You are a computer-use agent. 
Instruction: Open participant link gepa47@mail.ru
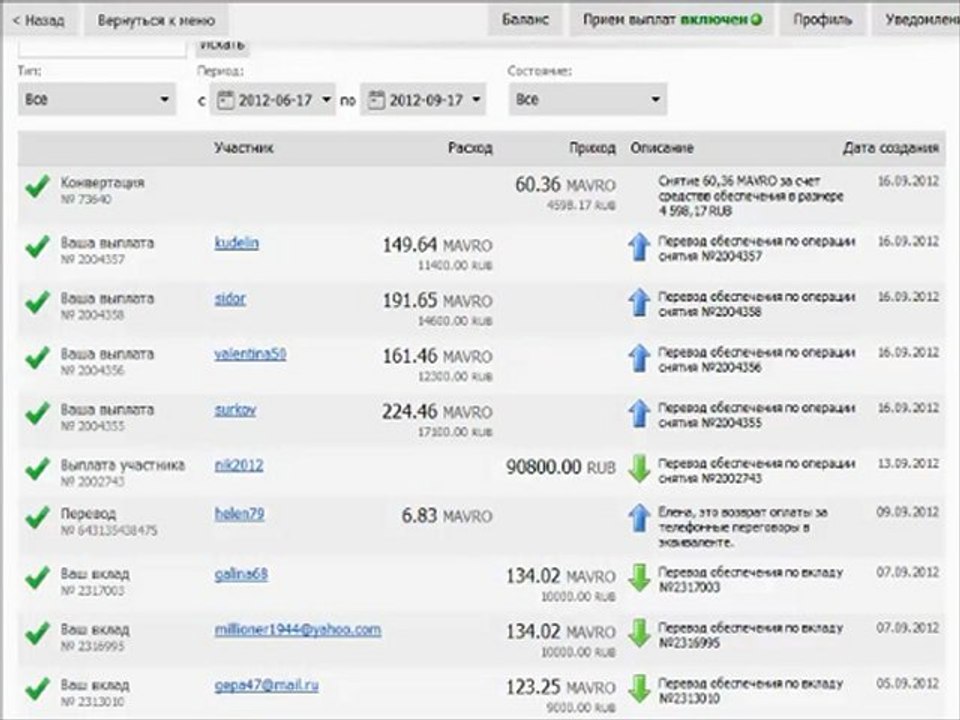[x=266, y=686]
